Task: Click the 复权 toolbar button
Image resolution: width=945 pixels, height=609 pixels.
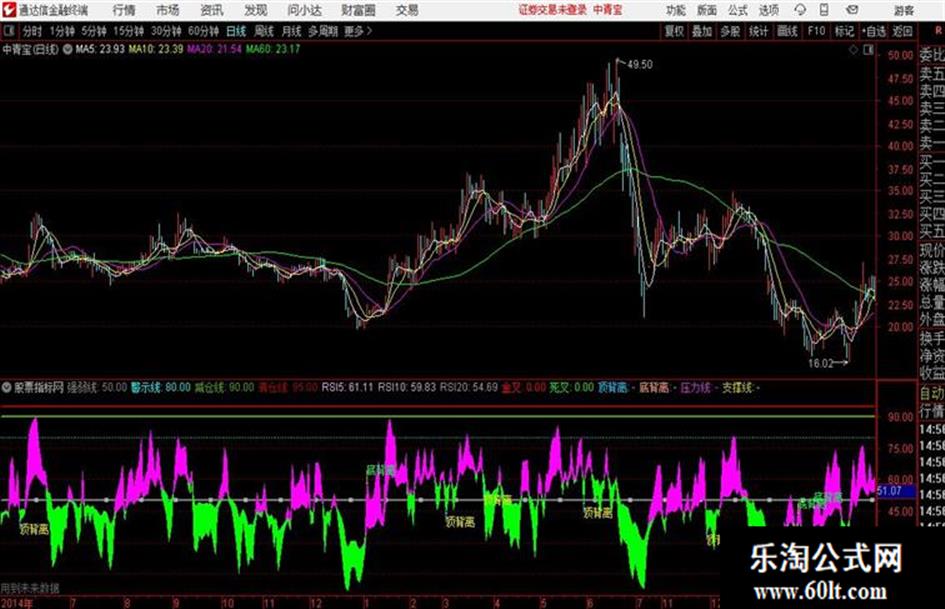Action: [674, 31]
